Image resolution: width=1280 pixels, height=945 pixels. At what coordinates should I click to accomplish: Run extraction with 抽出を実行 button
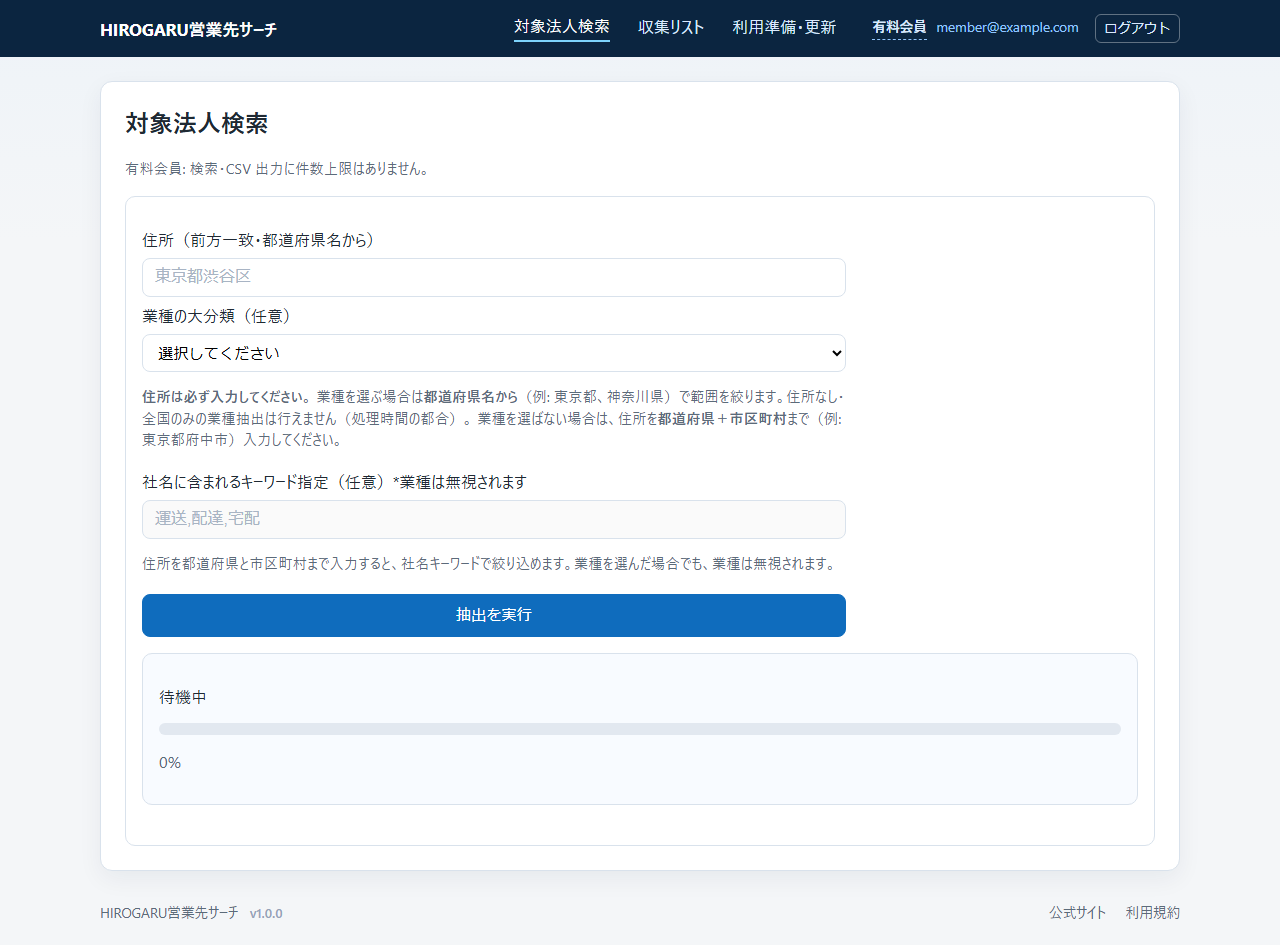494,615
